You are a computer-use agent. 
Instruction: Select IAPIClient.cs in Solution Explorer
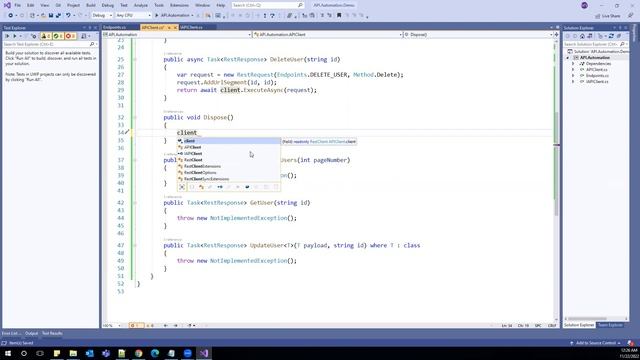[x=597, y=82]
